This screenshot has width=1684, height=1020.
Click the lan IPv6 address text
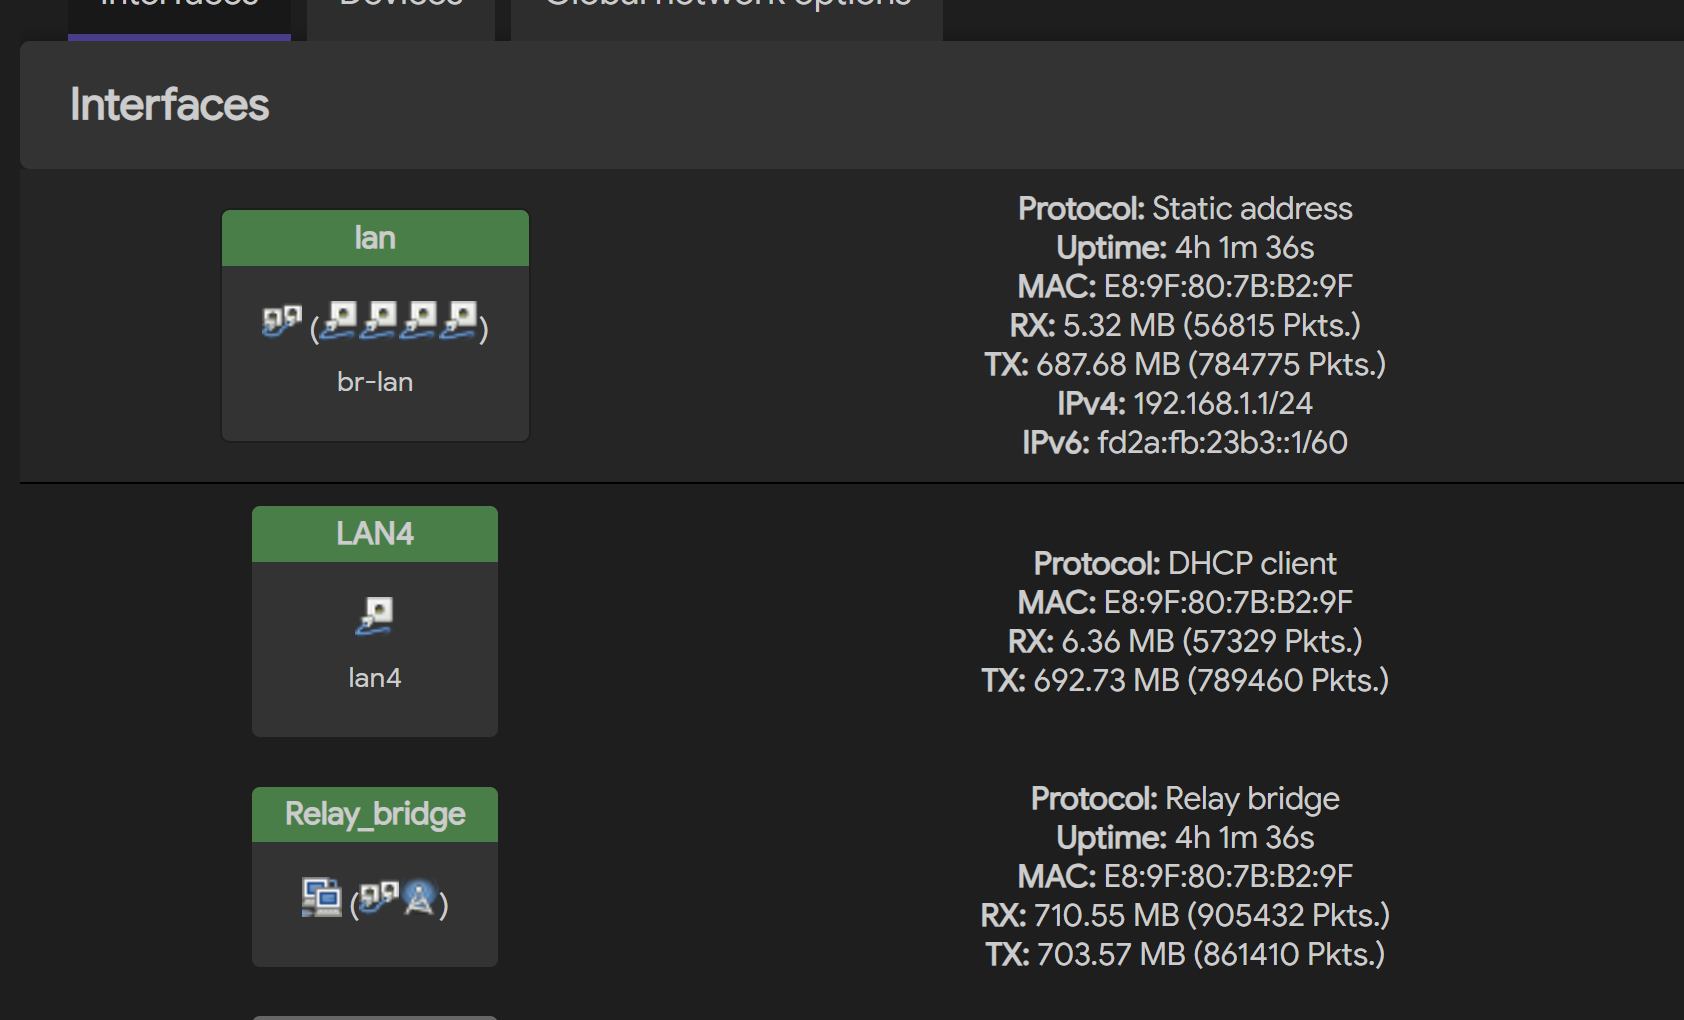point(1223,442)
